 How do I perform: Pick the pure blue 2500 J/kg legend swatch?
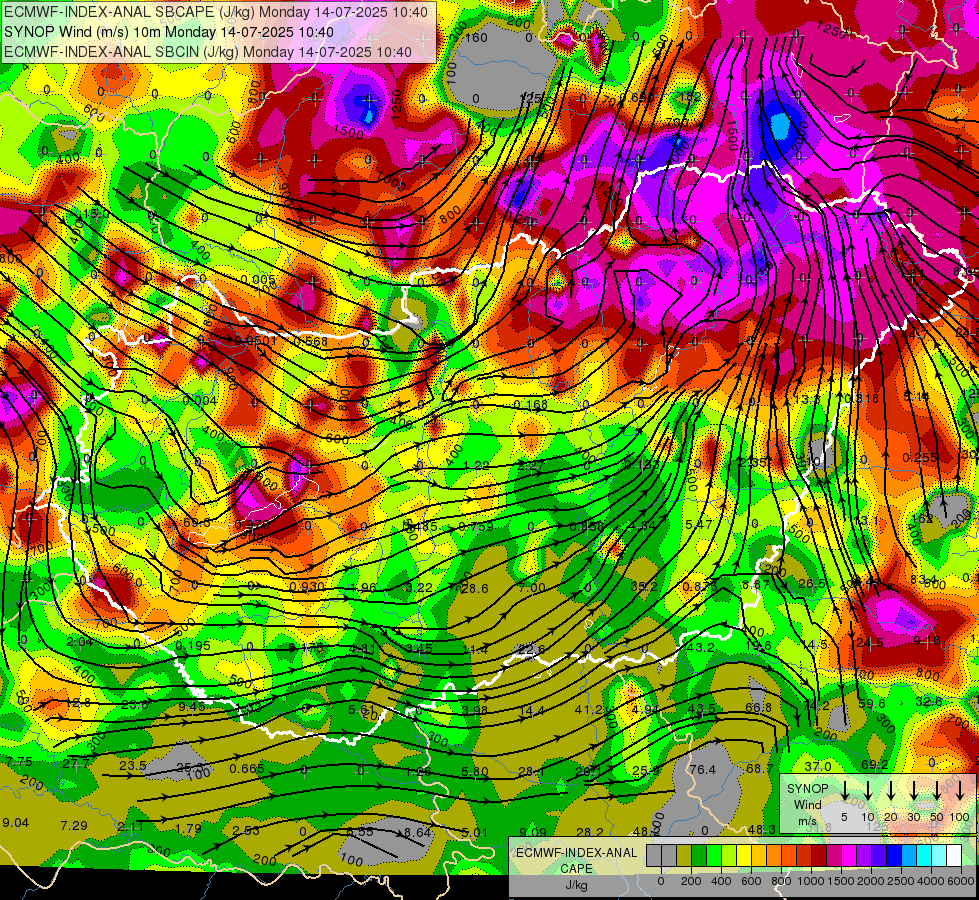point(894,856)
